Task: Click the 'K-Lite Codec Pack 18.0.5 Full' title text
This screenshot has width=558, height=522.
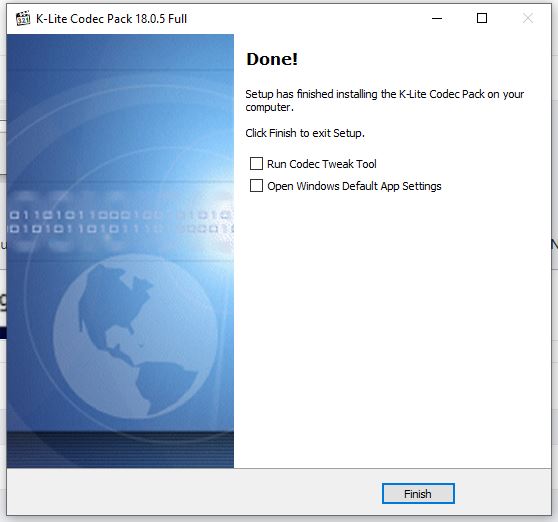Action: pyautogui.click(x=111, y=19)
